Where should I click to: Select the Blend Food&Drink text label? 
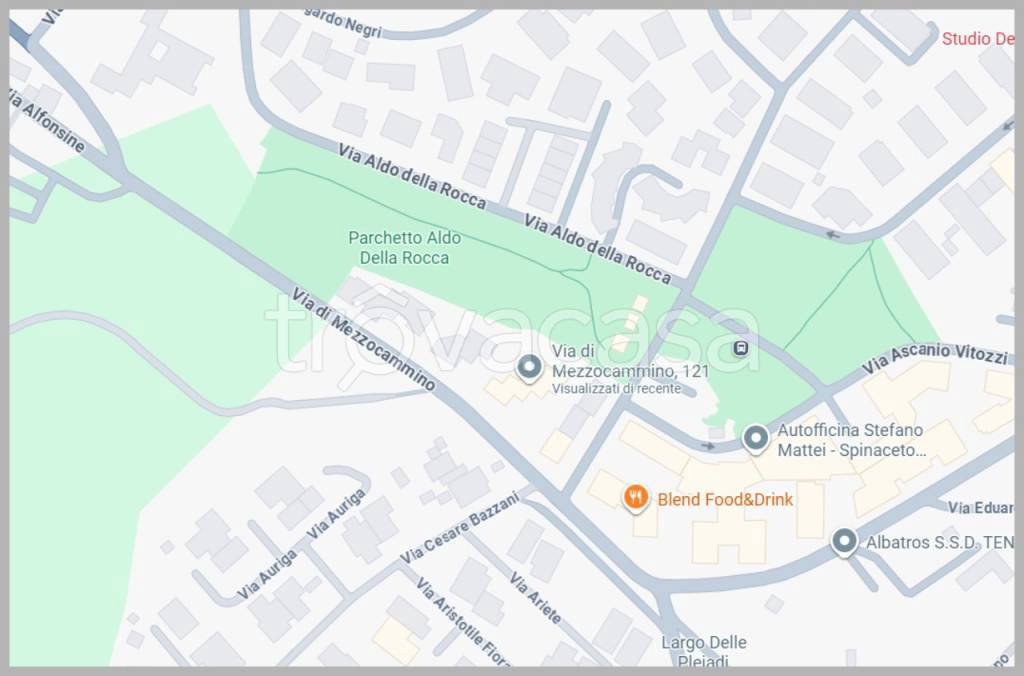[725, 500]
